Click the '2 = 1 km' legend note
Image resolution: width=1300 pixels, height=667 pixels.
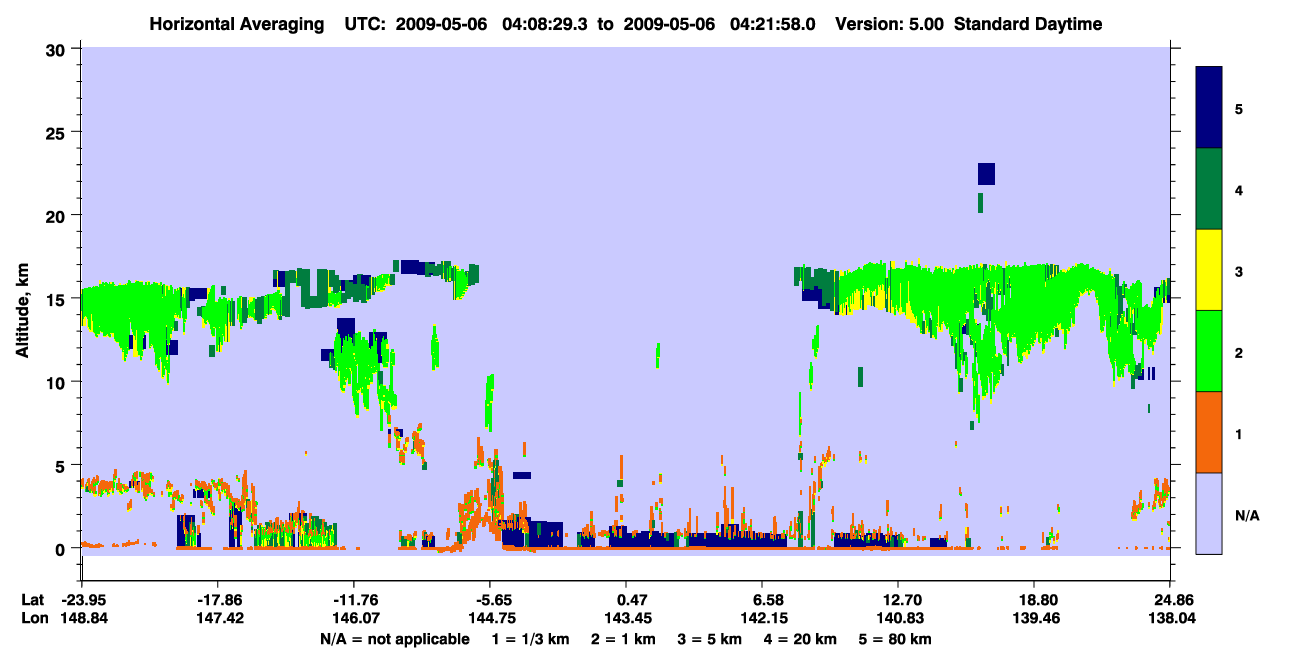pyautogui.click(x=622, y=639)
